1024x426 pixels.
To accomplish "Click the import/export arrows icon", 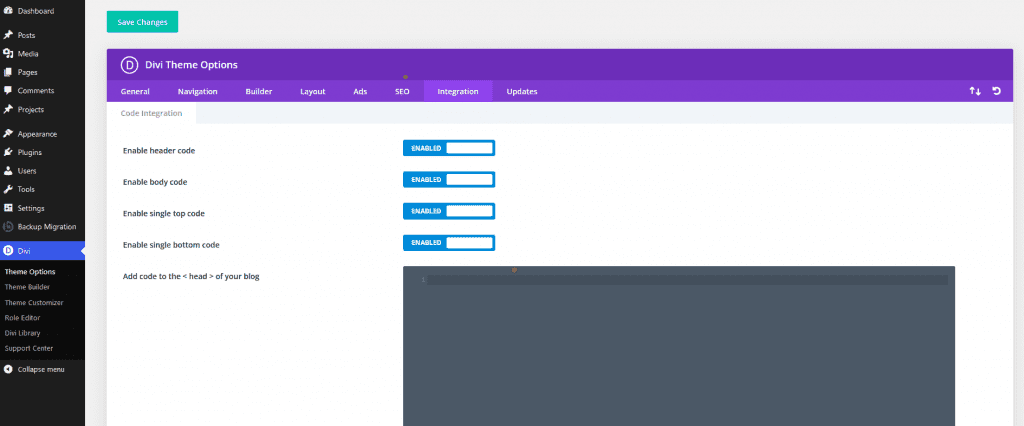I will [975, 91].
